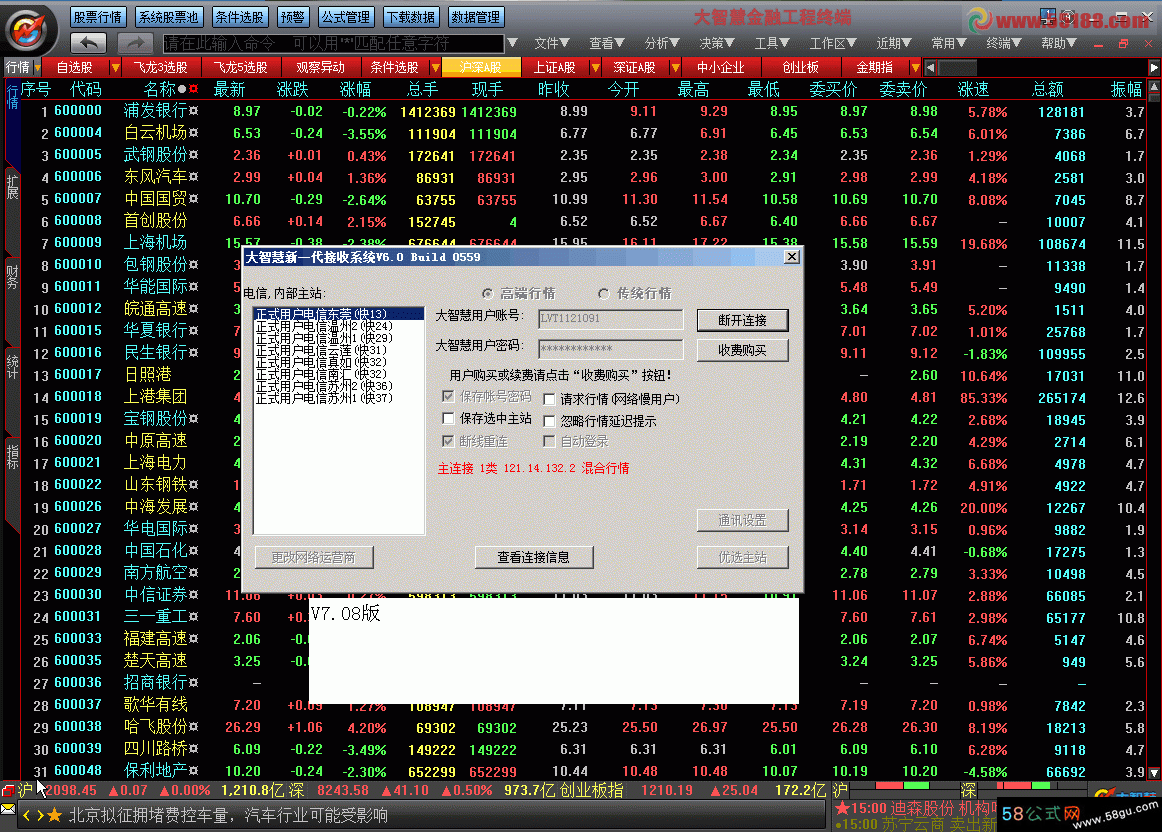Screen dimensions: 1162x832
Task: Open the 分析 dropdown menu
Action: pyautogui.click(x=662, y=44)
